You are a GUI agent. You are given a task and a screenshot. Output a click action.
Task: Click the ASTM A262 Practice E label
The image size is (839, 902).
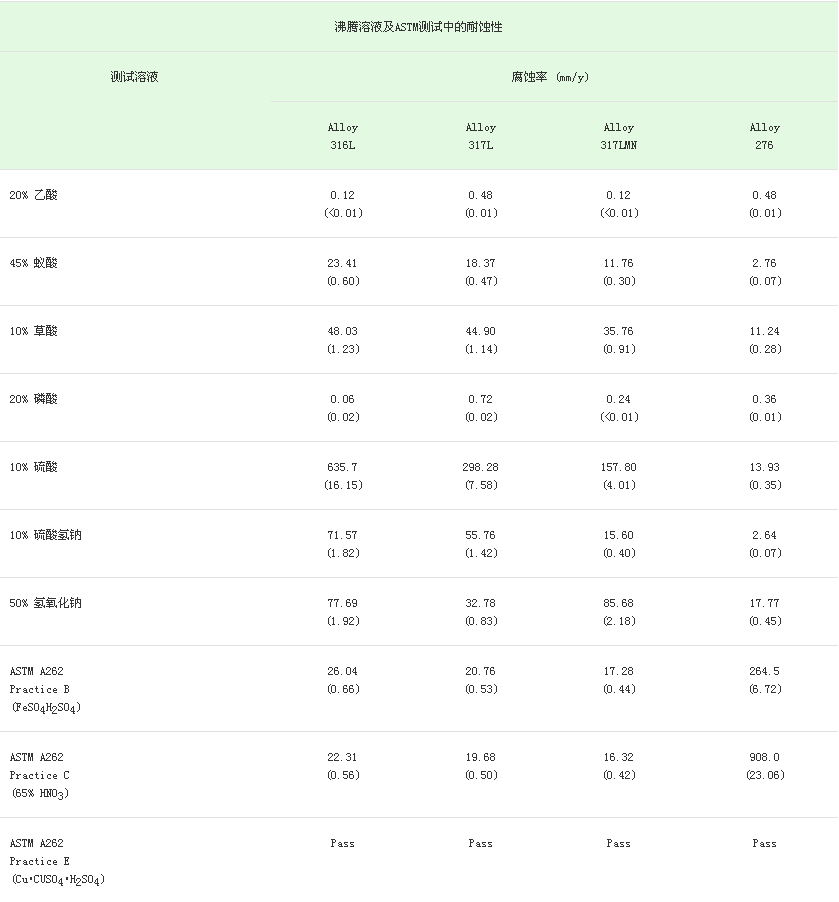point(58,861)
